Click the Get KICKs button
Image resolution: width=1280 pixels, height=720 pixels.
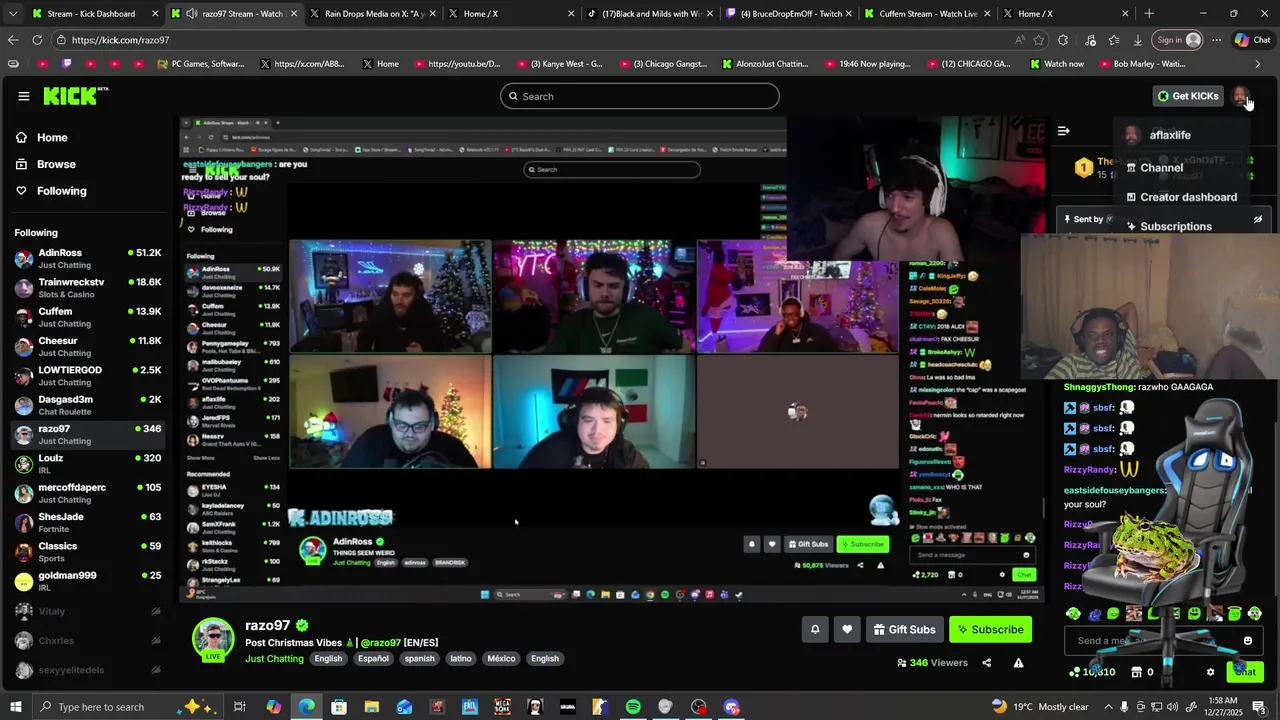(1188, 96)
